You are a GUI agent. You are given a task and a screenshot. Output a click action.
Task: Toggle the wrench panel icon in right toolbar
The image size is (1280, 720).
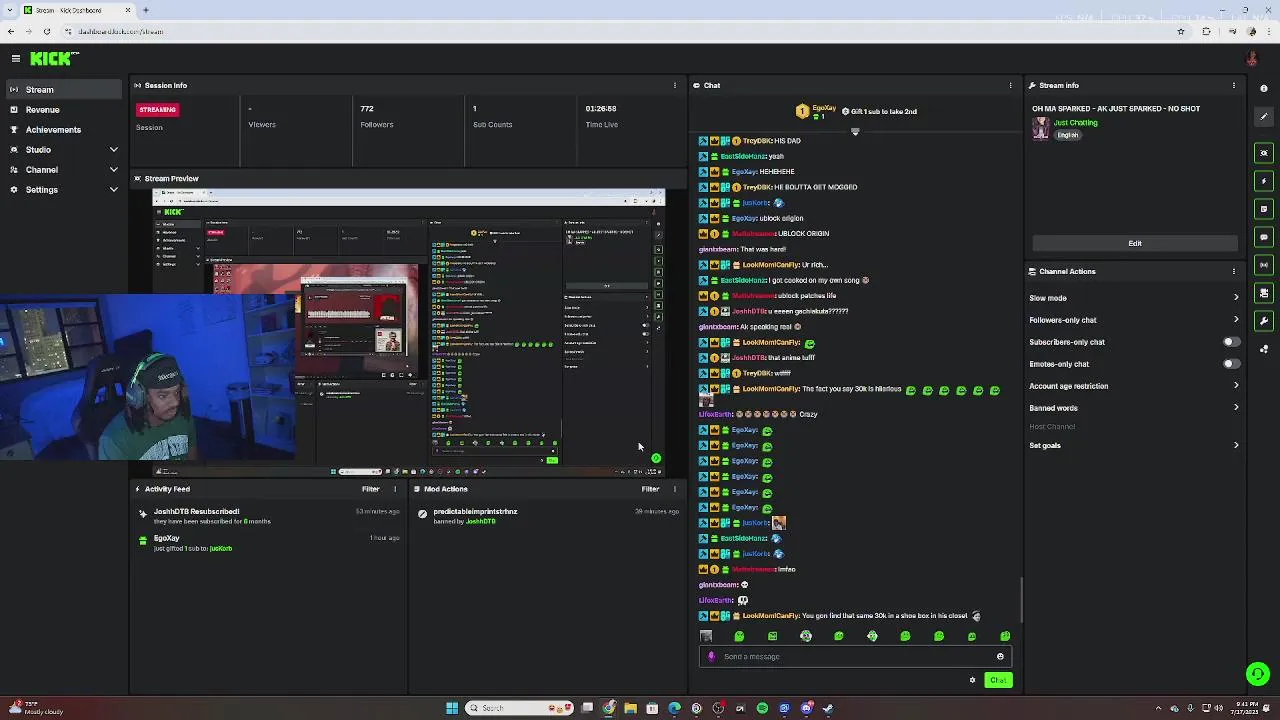point(1264,321)
